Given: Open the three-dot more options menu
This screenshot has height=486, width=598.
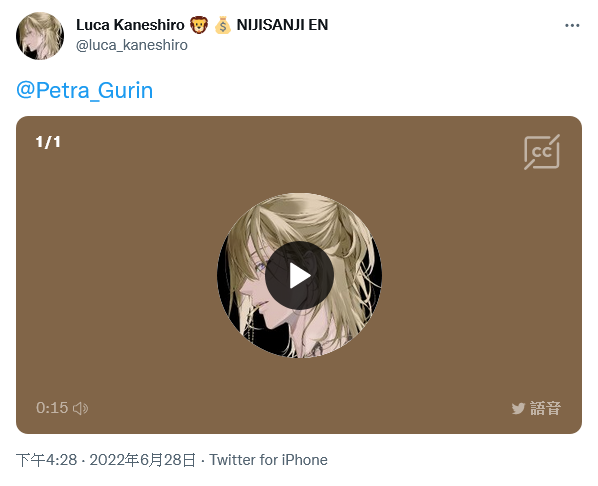Looking at the screenshot, I should 572,26.
